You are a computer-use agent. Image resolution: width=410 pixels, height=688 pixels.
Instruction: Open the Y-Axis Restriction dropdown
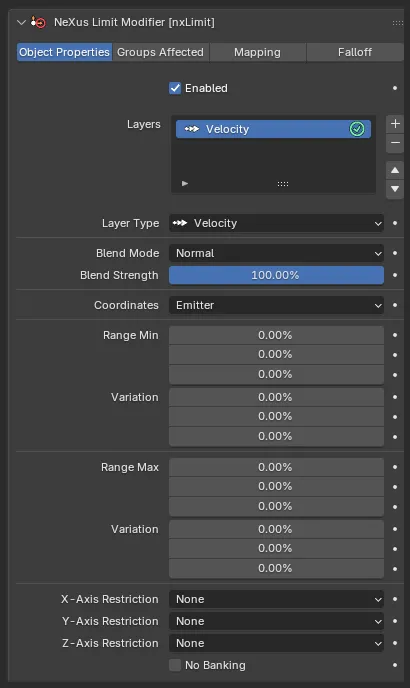point(276,621)
